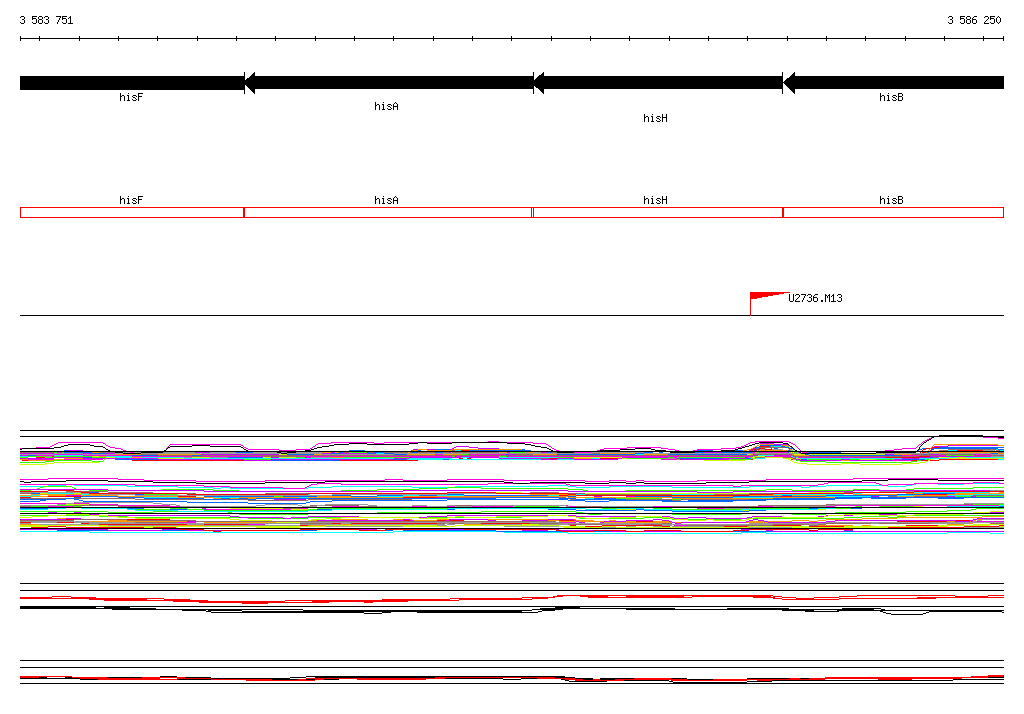Click the start coordinate 3 583 751
1024x714 pixels.
pos(46,20)
